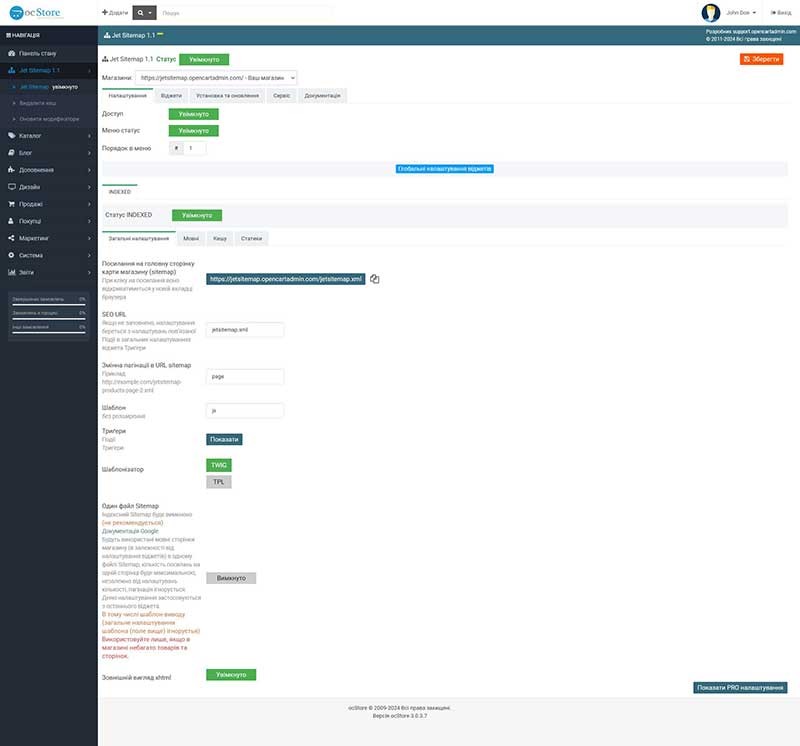
Task: Toggle the module Статус Увімкнуто switch
Action: [x=204, y=60]
